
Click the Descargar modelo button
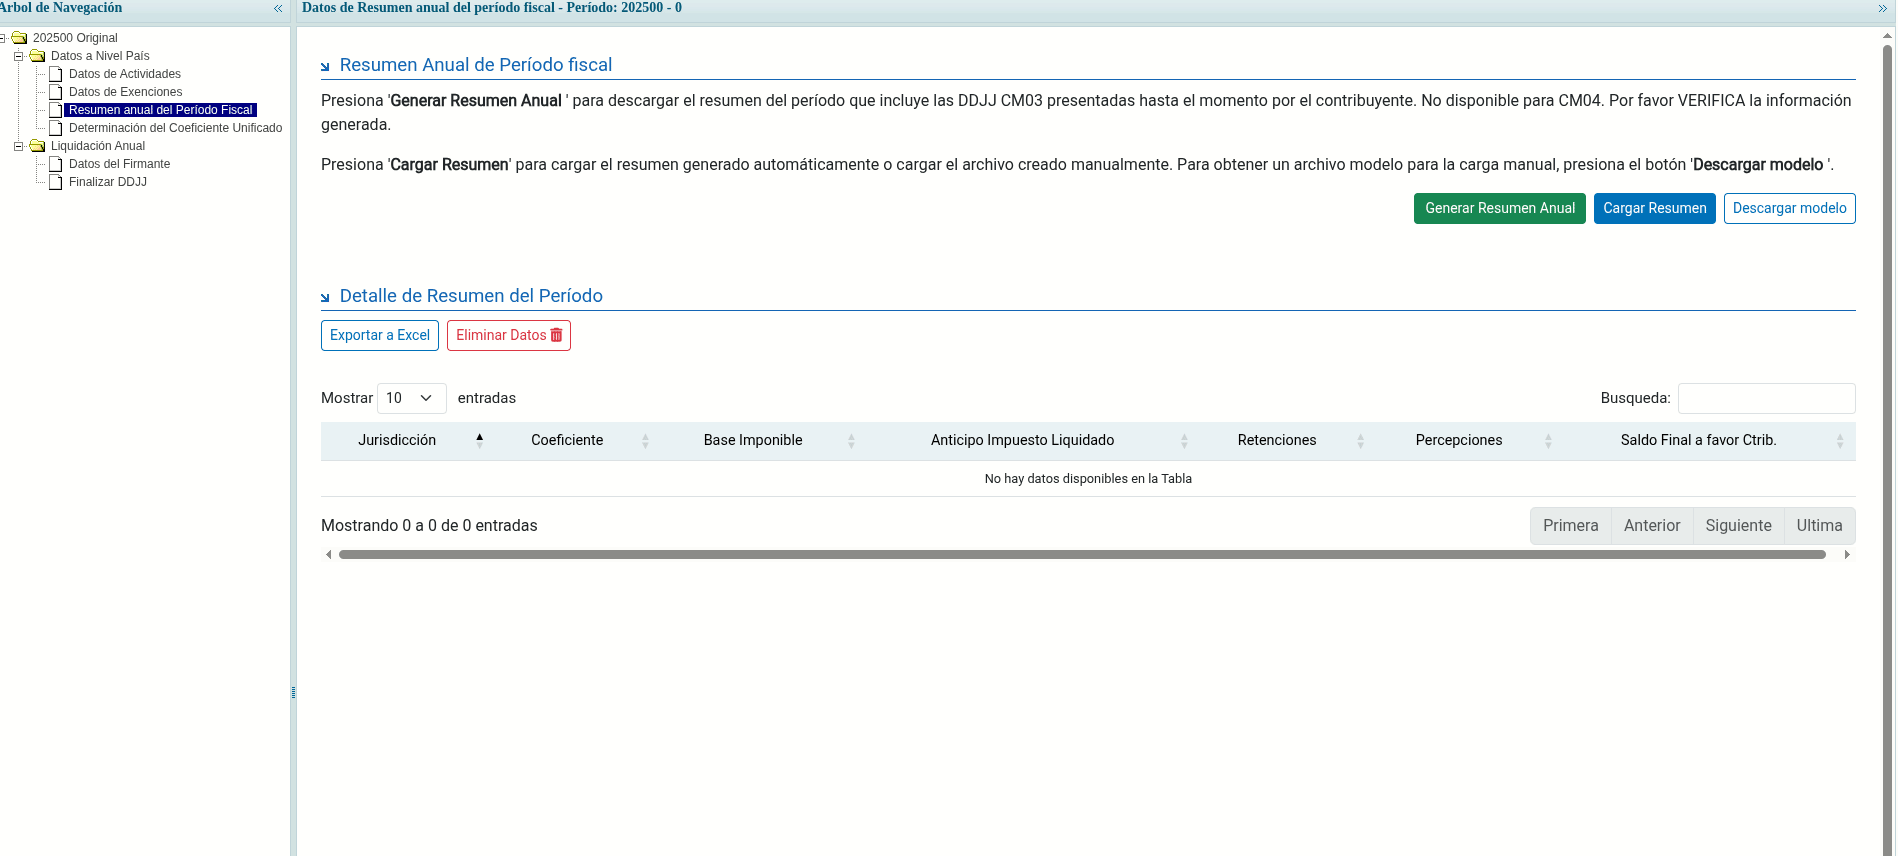(1789, 208)
